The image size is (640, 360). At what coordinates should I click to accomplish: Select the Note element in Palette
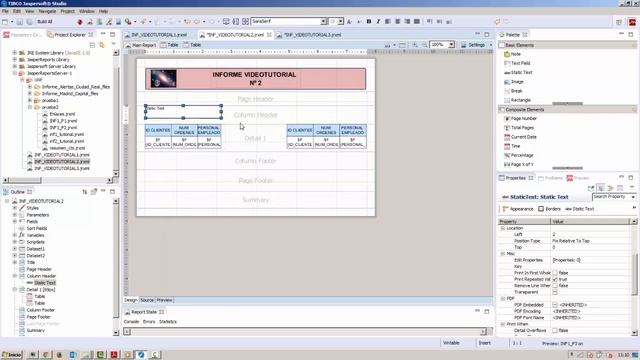tap(512, 54)
